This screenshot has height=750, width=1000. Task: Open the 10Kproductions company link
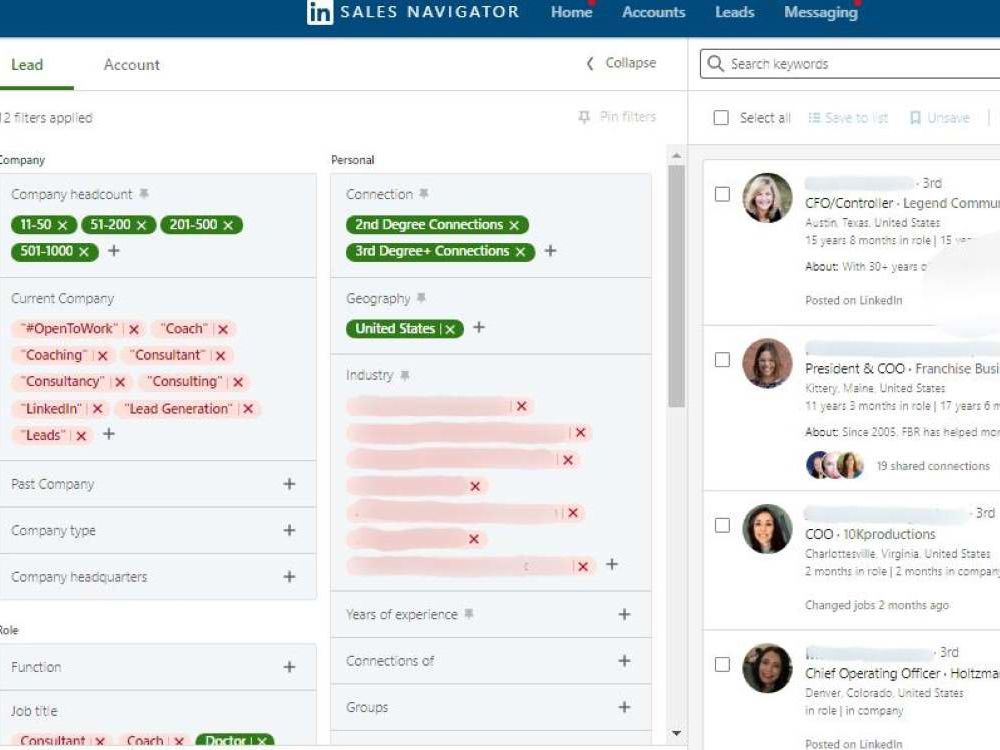pyautogui.click(x=889, y=534)
